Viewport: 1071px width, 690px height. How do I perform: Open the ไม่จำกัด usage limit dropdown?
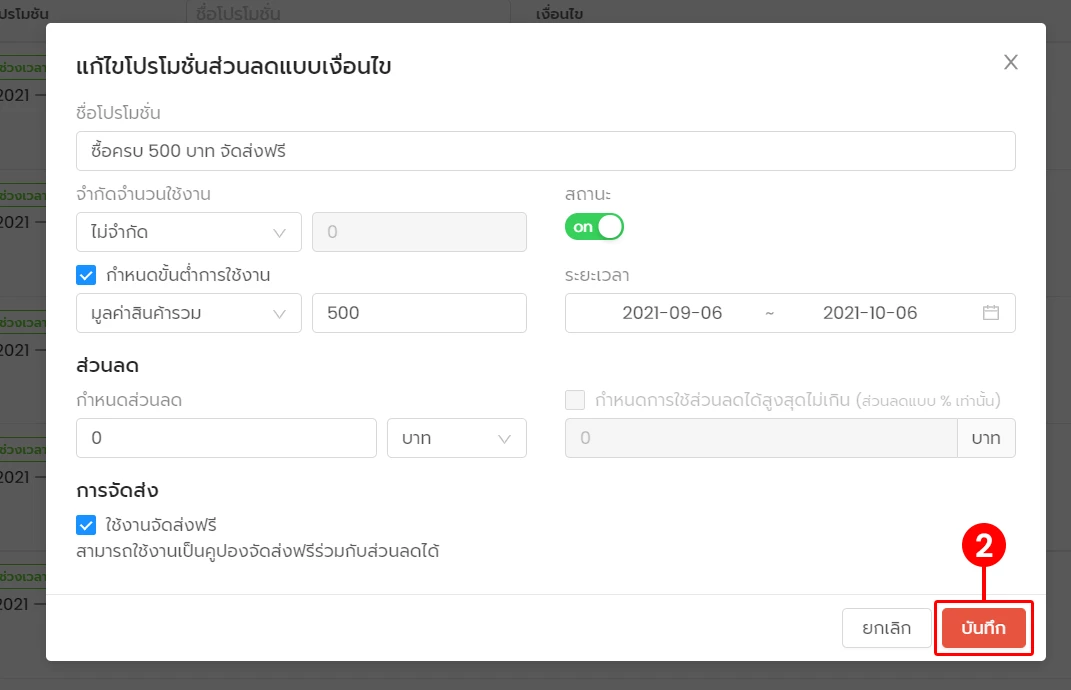coord(188,231)
